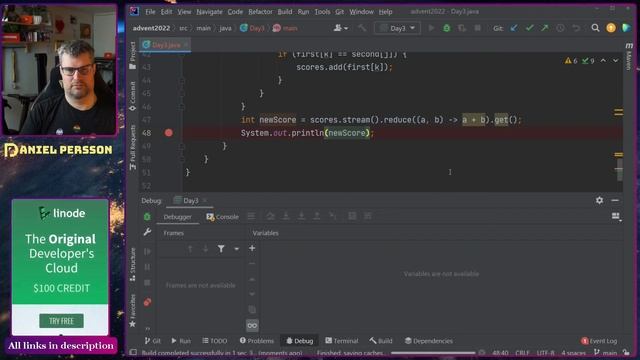Modify run configuration wrench icon

[x=147, y=232]
